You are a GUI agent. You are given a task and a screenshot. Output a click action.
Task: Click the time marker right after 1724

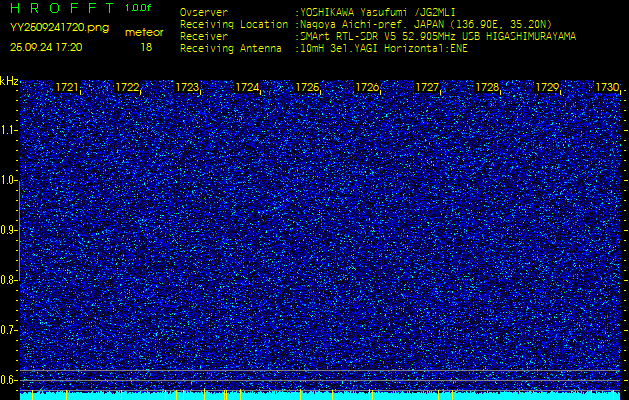pyautogui.click(x=307, y=87)
